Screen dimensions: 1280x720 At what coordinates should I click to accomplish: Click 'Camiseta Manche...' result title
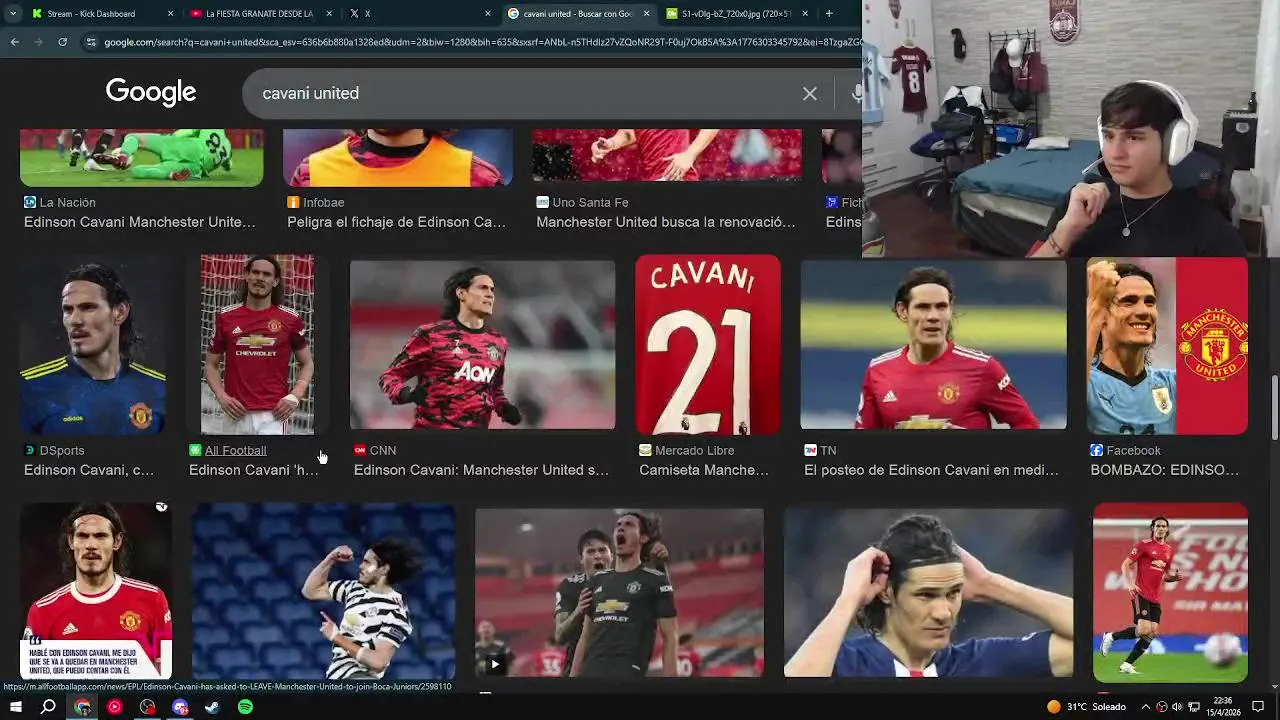704,470
